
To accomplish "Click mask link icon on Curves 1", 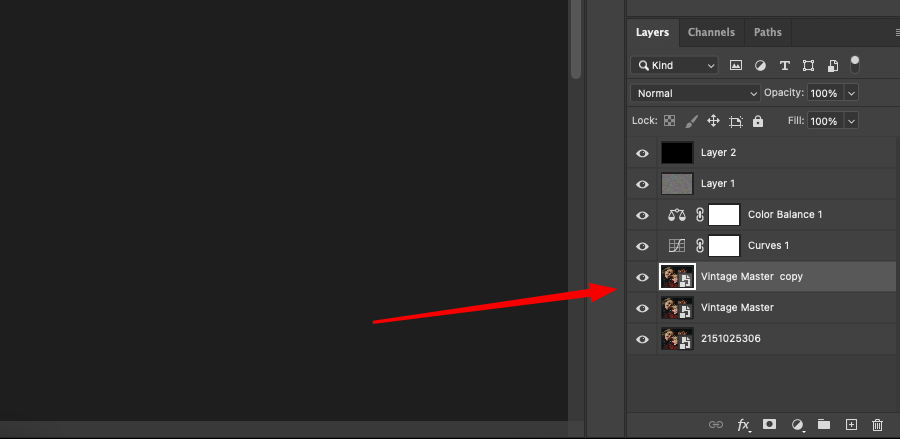I will click(699, 246).
